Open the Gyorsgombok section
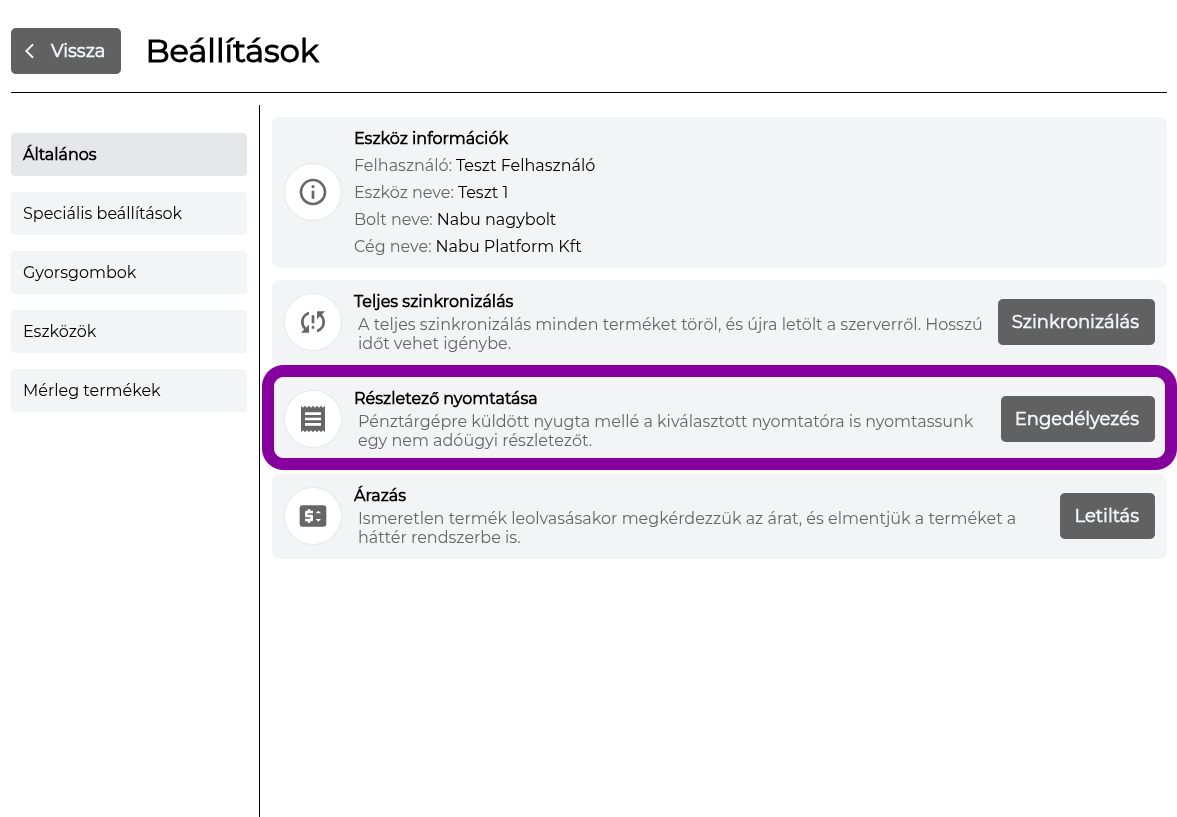Viewport: 1177px width, 817px height. point(129,273)
